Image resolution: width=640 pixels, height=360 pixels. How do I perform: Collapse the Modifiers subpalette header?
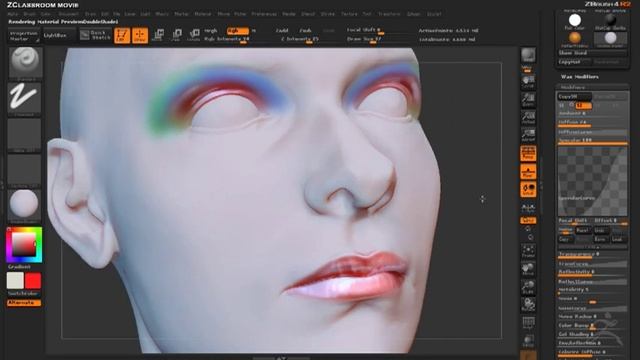[573, 87]
